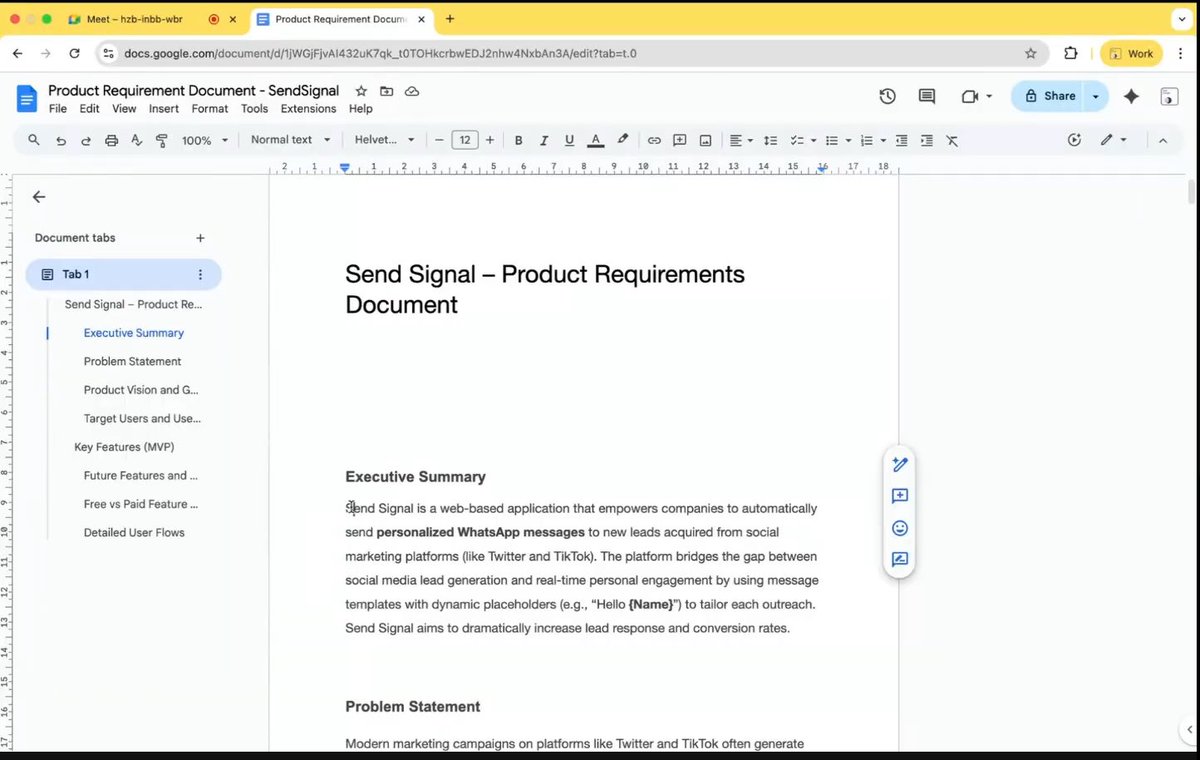Open version history
This screenshot has width=1200, height=760.
pos(887,96)
